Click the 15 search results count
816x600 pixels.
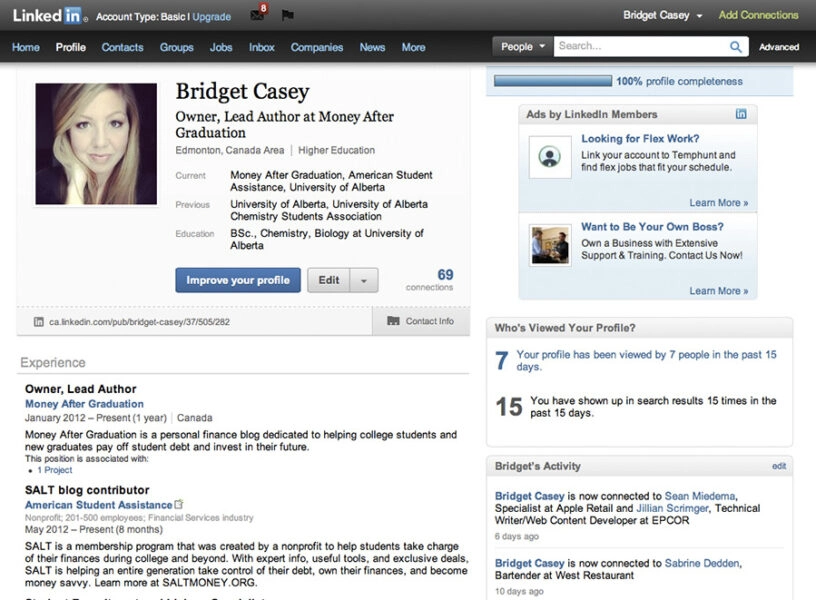point(508,406)
